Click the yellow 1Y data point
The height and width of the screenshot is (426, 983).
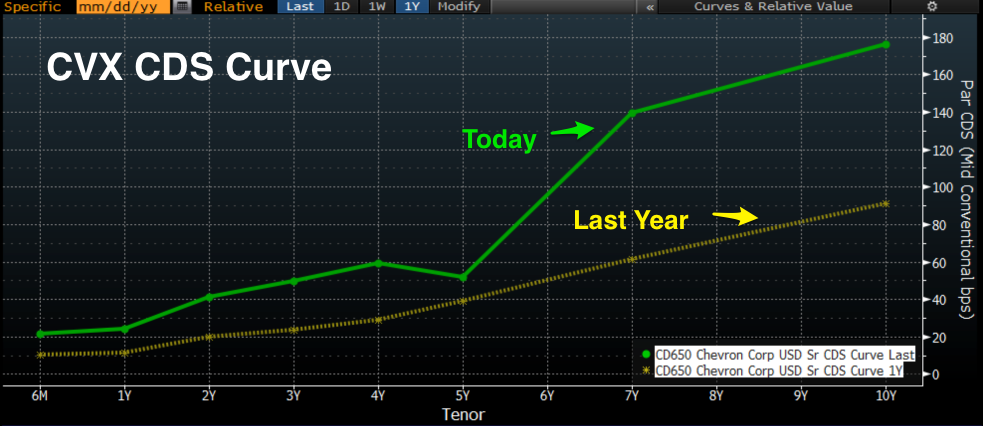[125, 353]
